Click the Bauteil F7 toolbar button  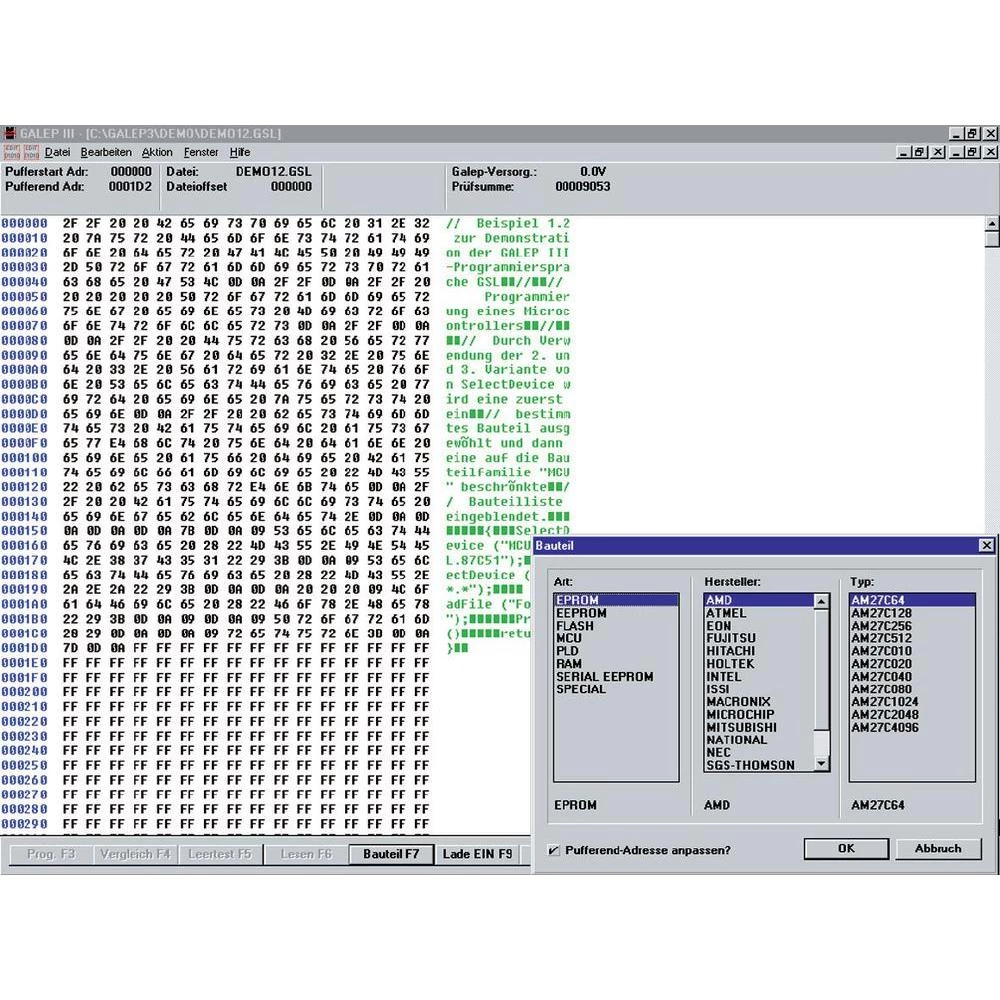click(391, 854)
